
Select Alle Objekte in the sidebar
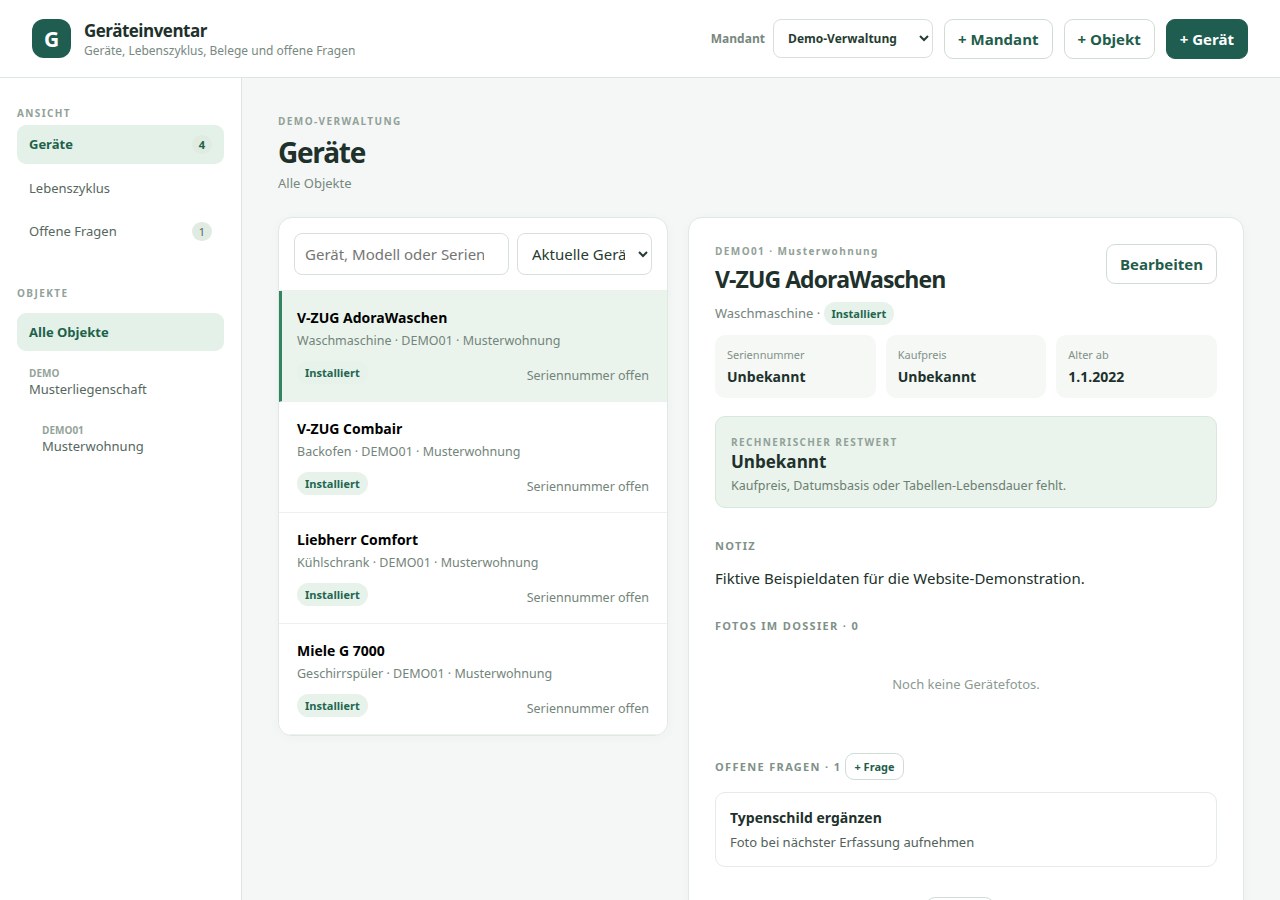point(120,332)
